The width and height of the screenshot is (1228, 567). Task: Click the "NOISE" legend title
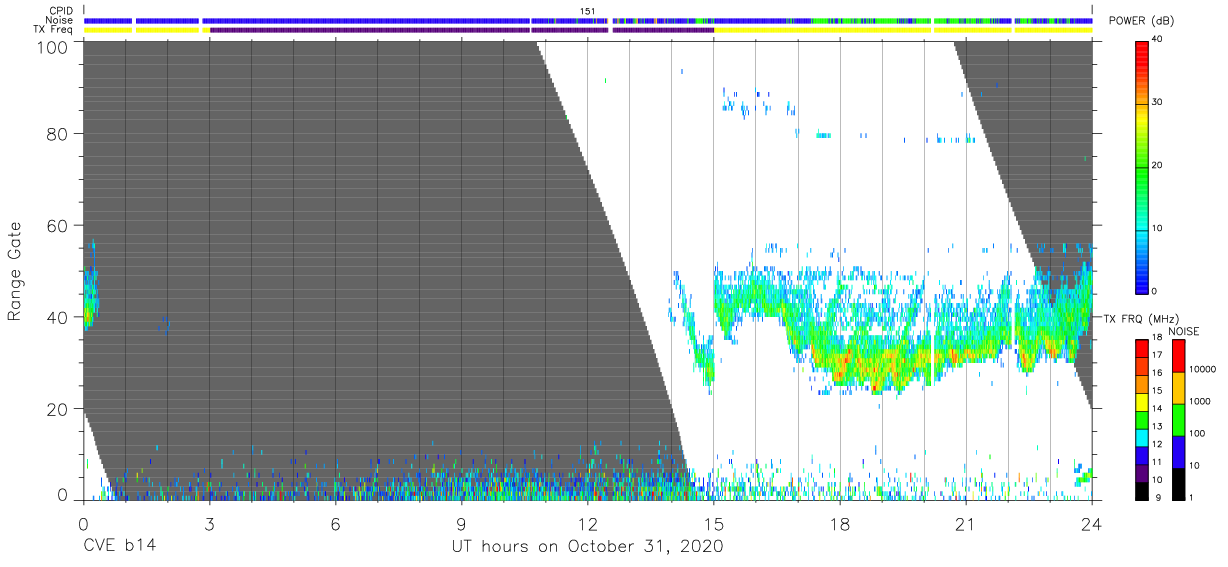(x=1184, y=331)
